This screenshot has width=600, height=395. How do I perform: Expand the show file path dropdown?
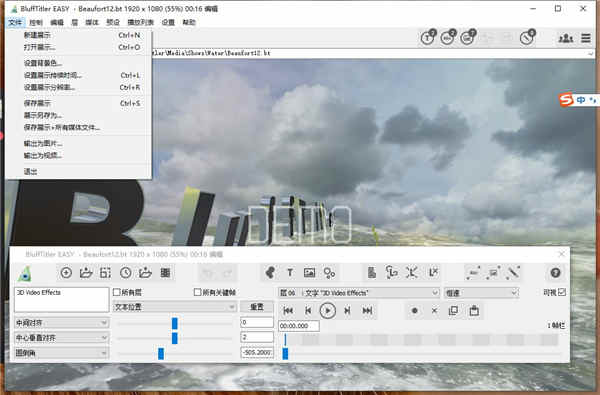[x=591, y=53]
